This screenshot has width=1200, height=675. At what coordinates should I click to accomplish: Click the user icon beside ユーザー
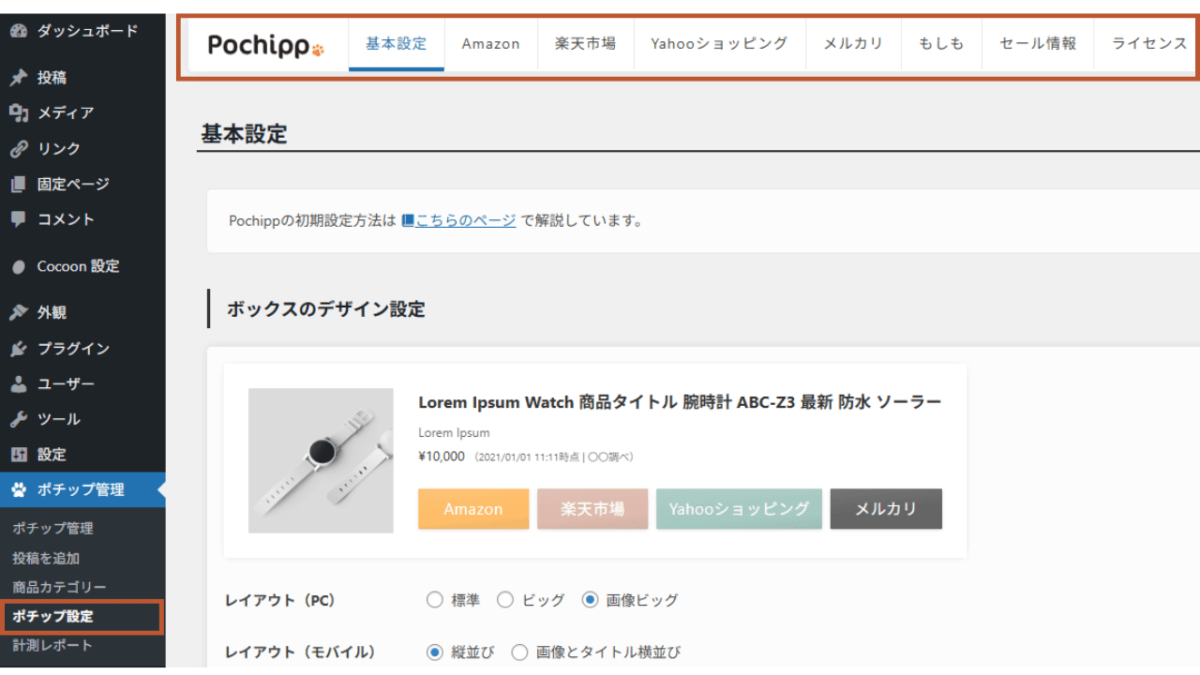pyautogui.click(x=18, y=384)
